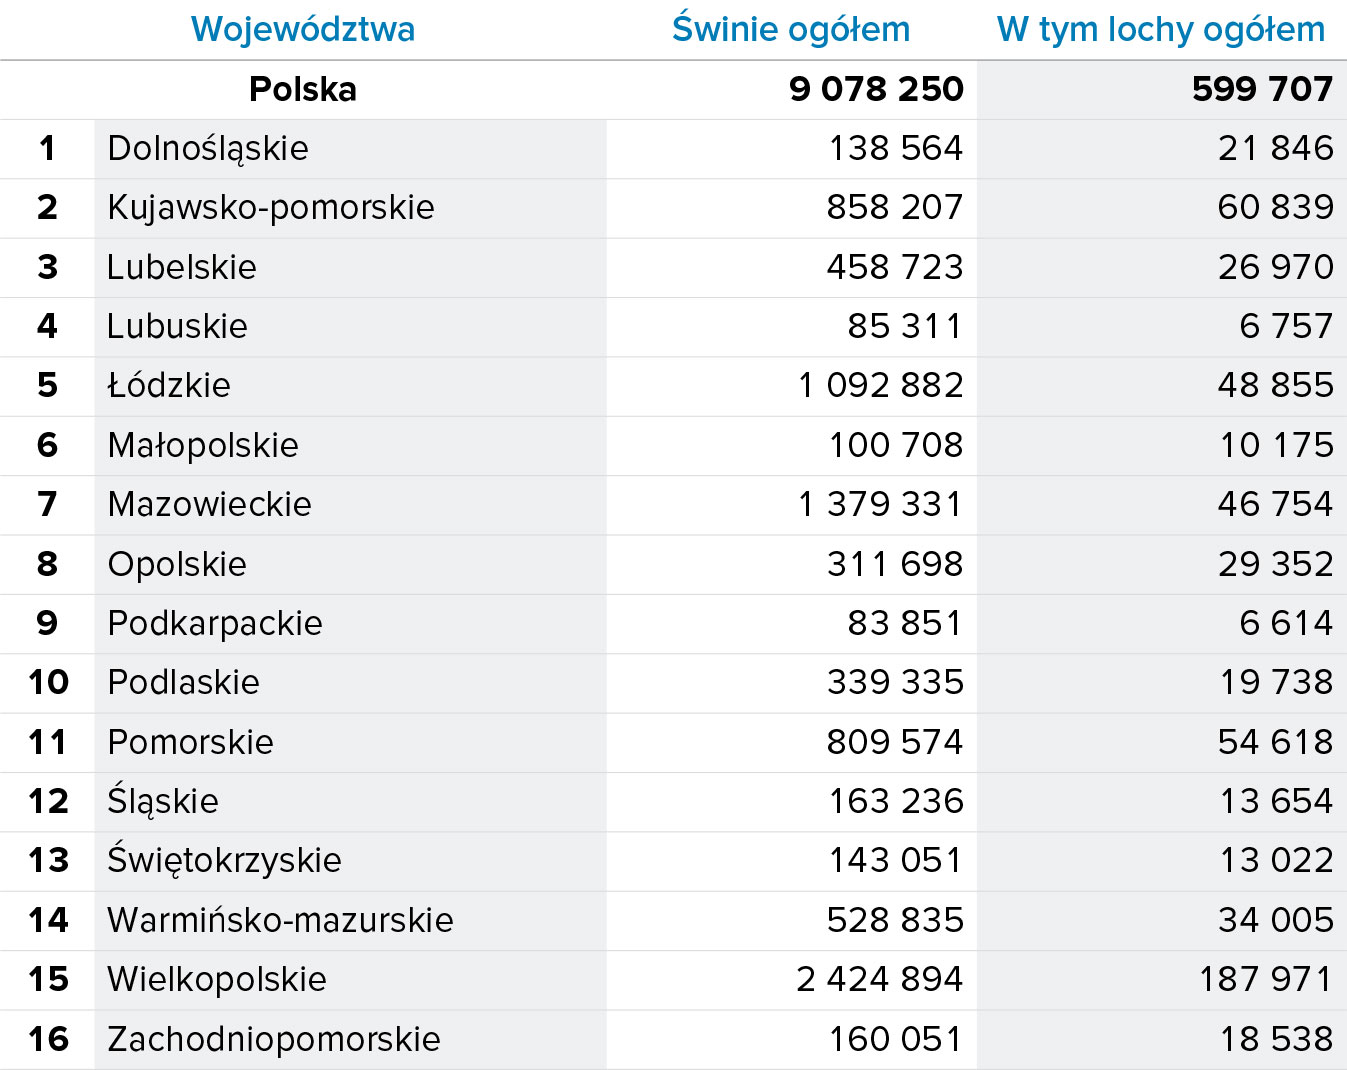Click Wielkopolskie swine total 2 424 894

[x=880, y=979]
